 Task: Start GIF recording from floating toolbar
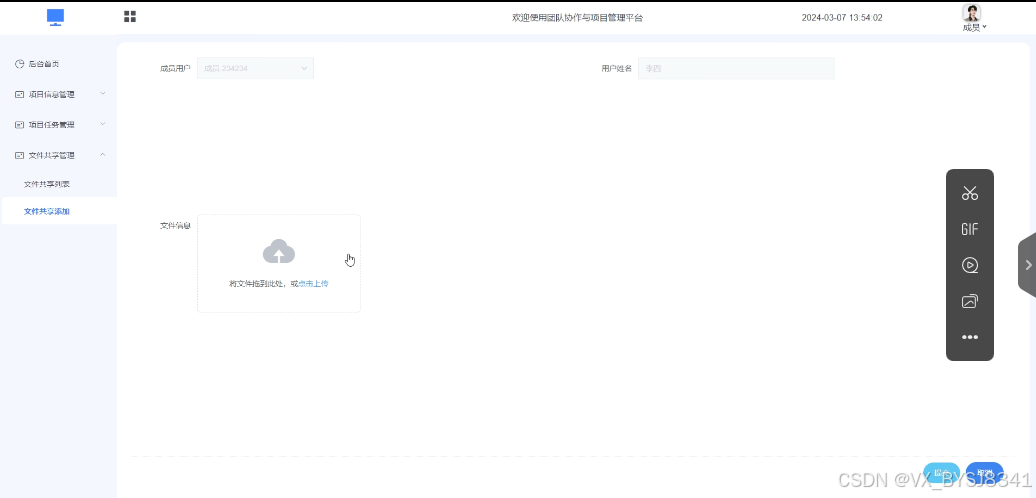(x=969, y=229)
